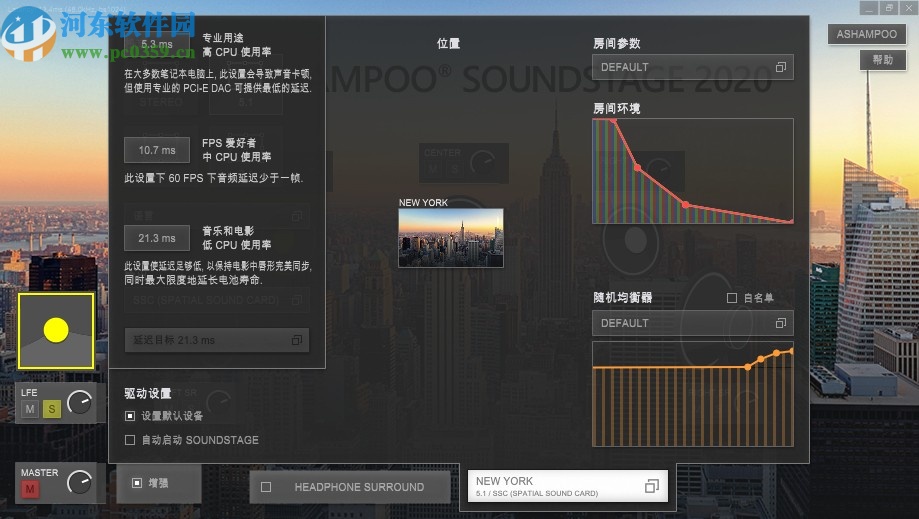
Task: Toggle the enhance checkbox
Action: point(137,483)
